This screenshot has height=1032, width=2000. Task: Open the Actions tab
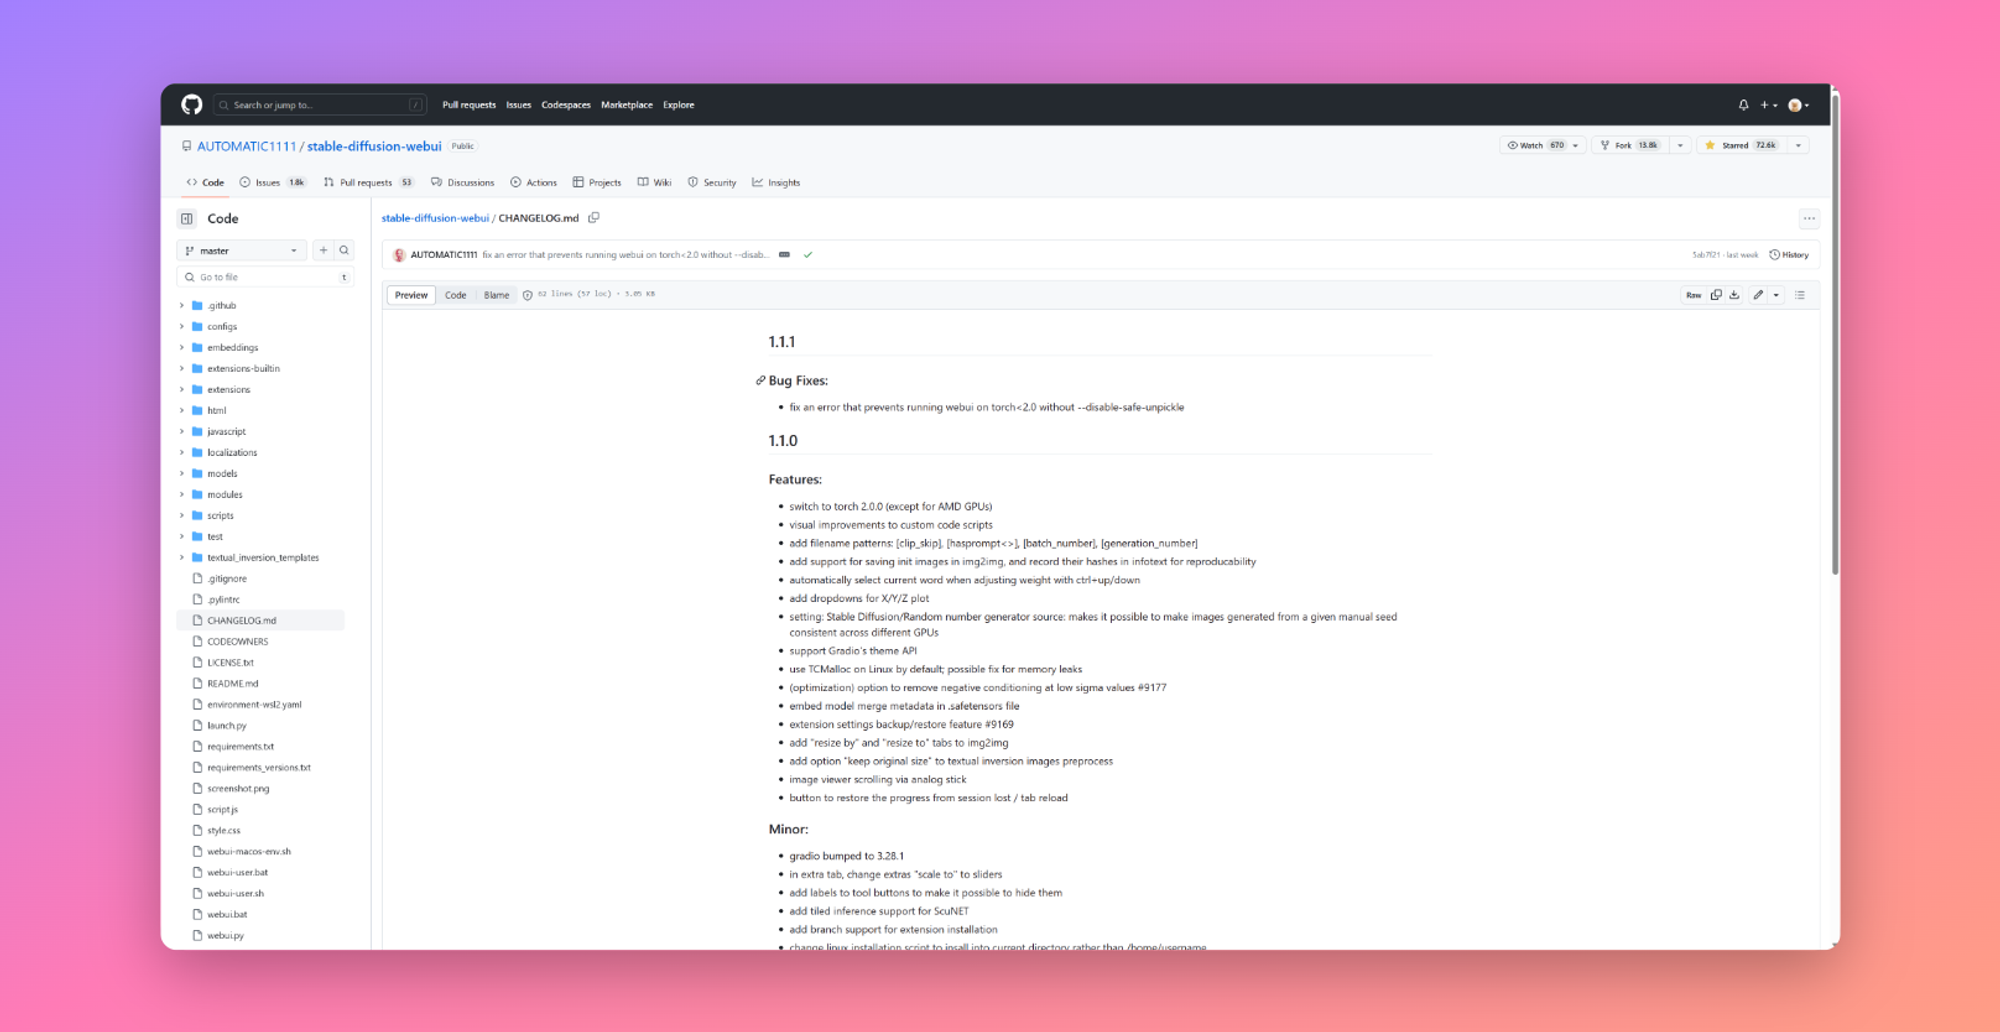533,183
